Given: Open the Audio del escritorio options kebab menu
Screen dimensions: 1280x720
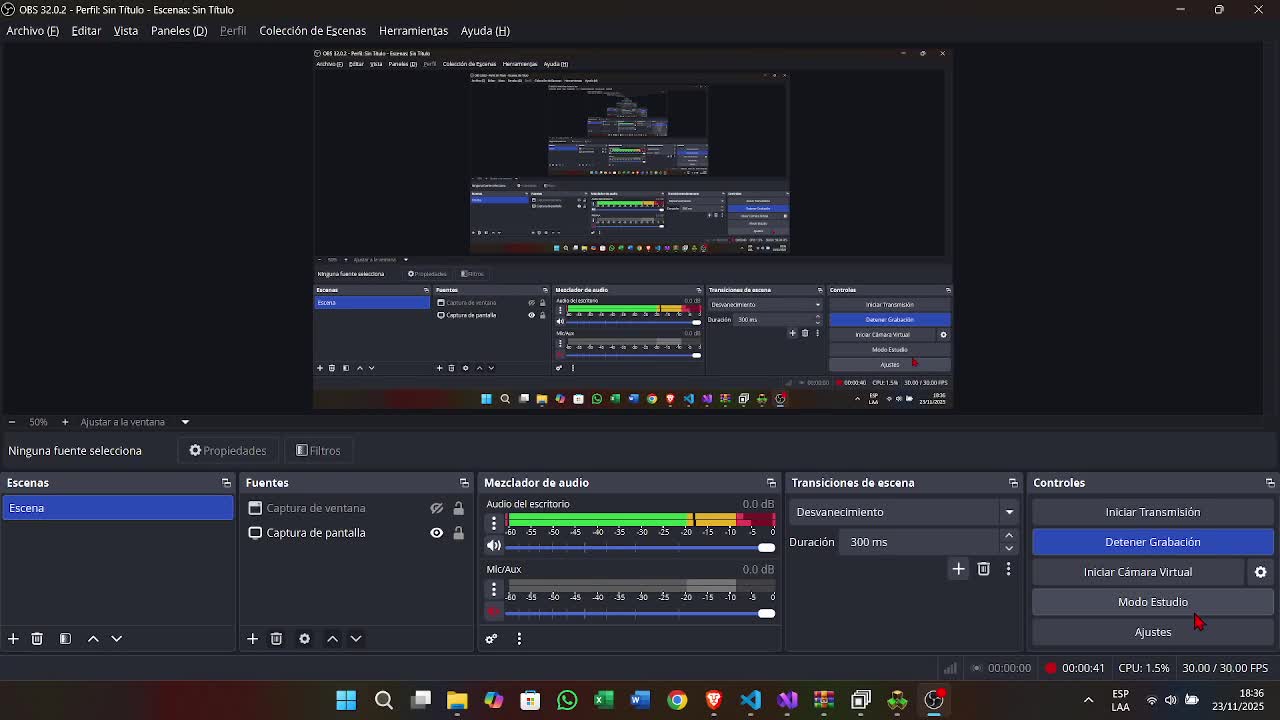Looking at the screenshot, I should (x=493, y=522).
